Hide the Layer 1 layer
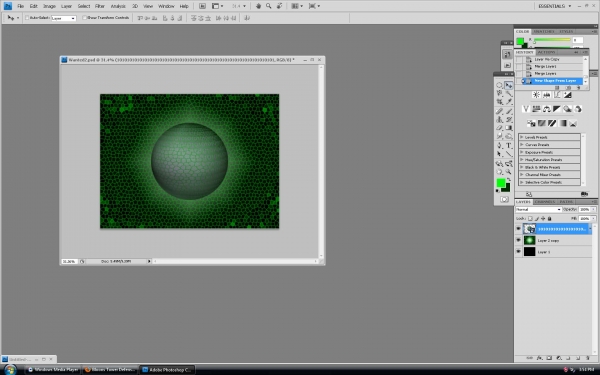 (518, 252)
